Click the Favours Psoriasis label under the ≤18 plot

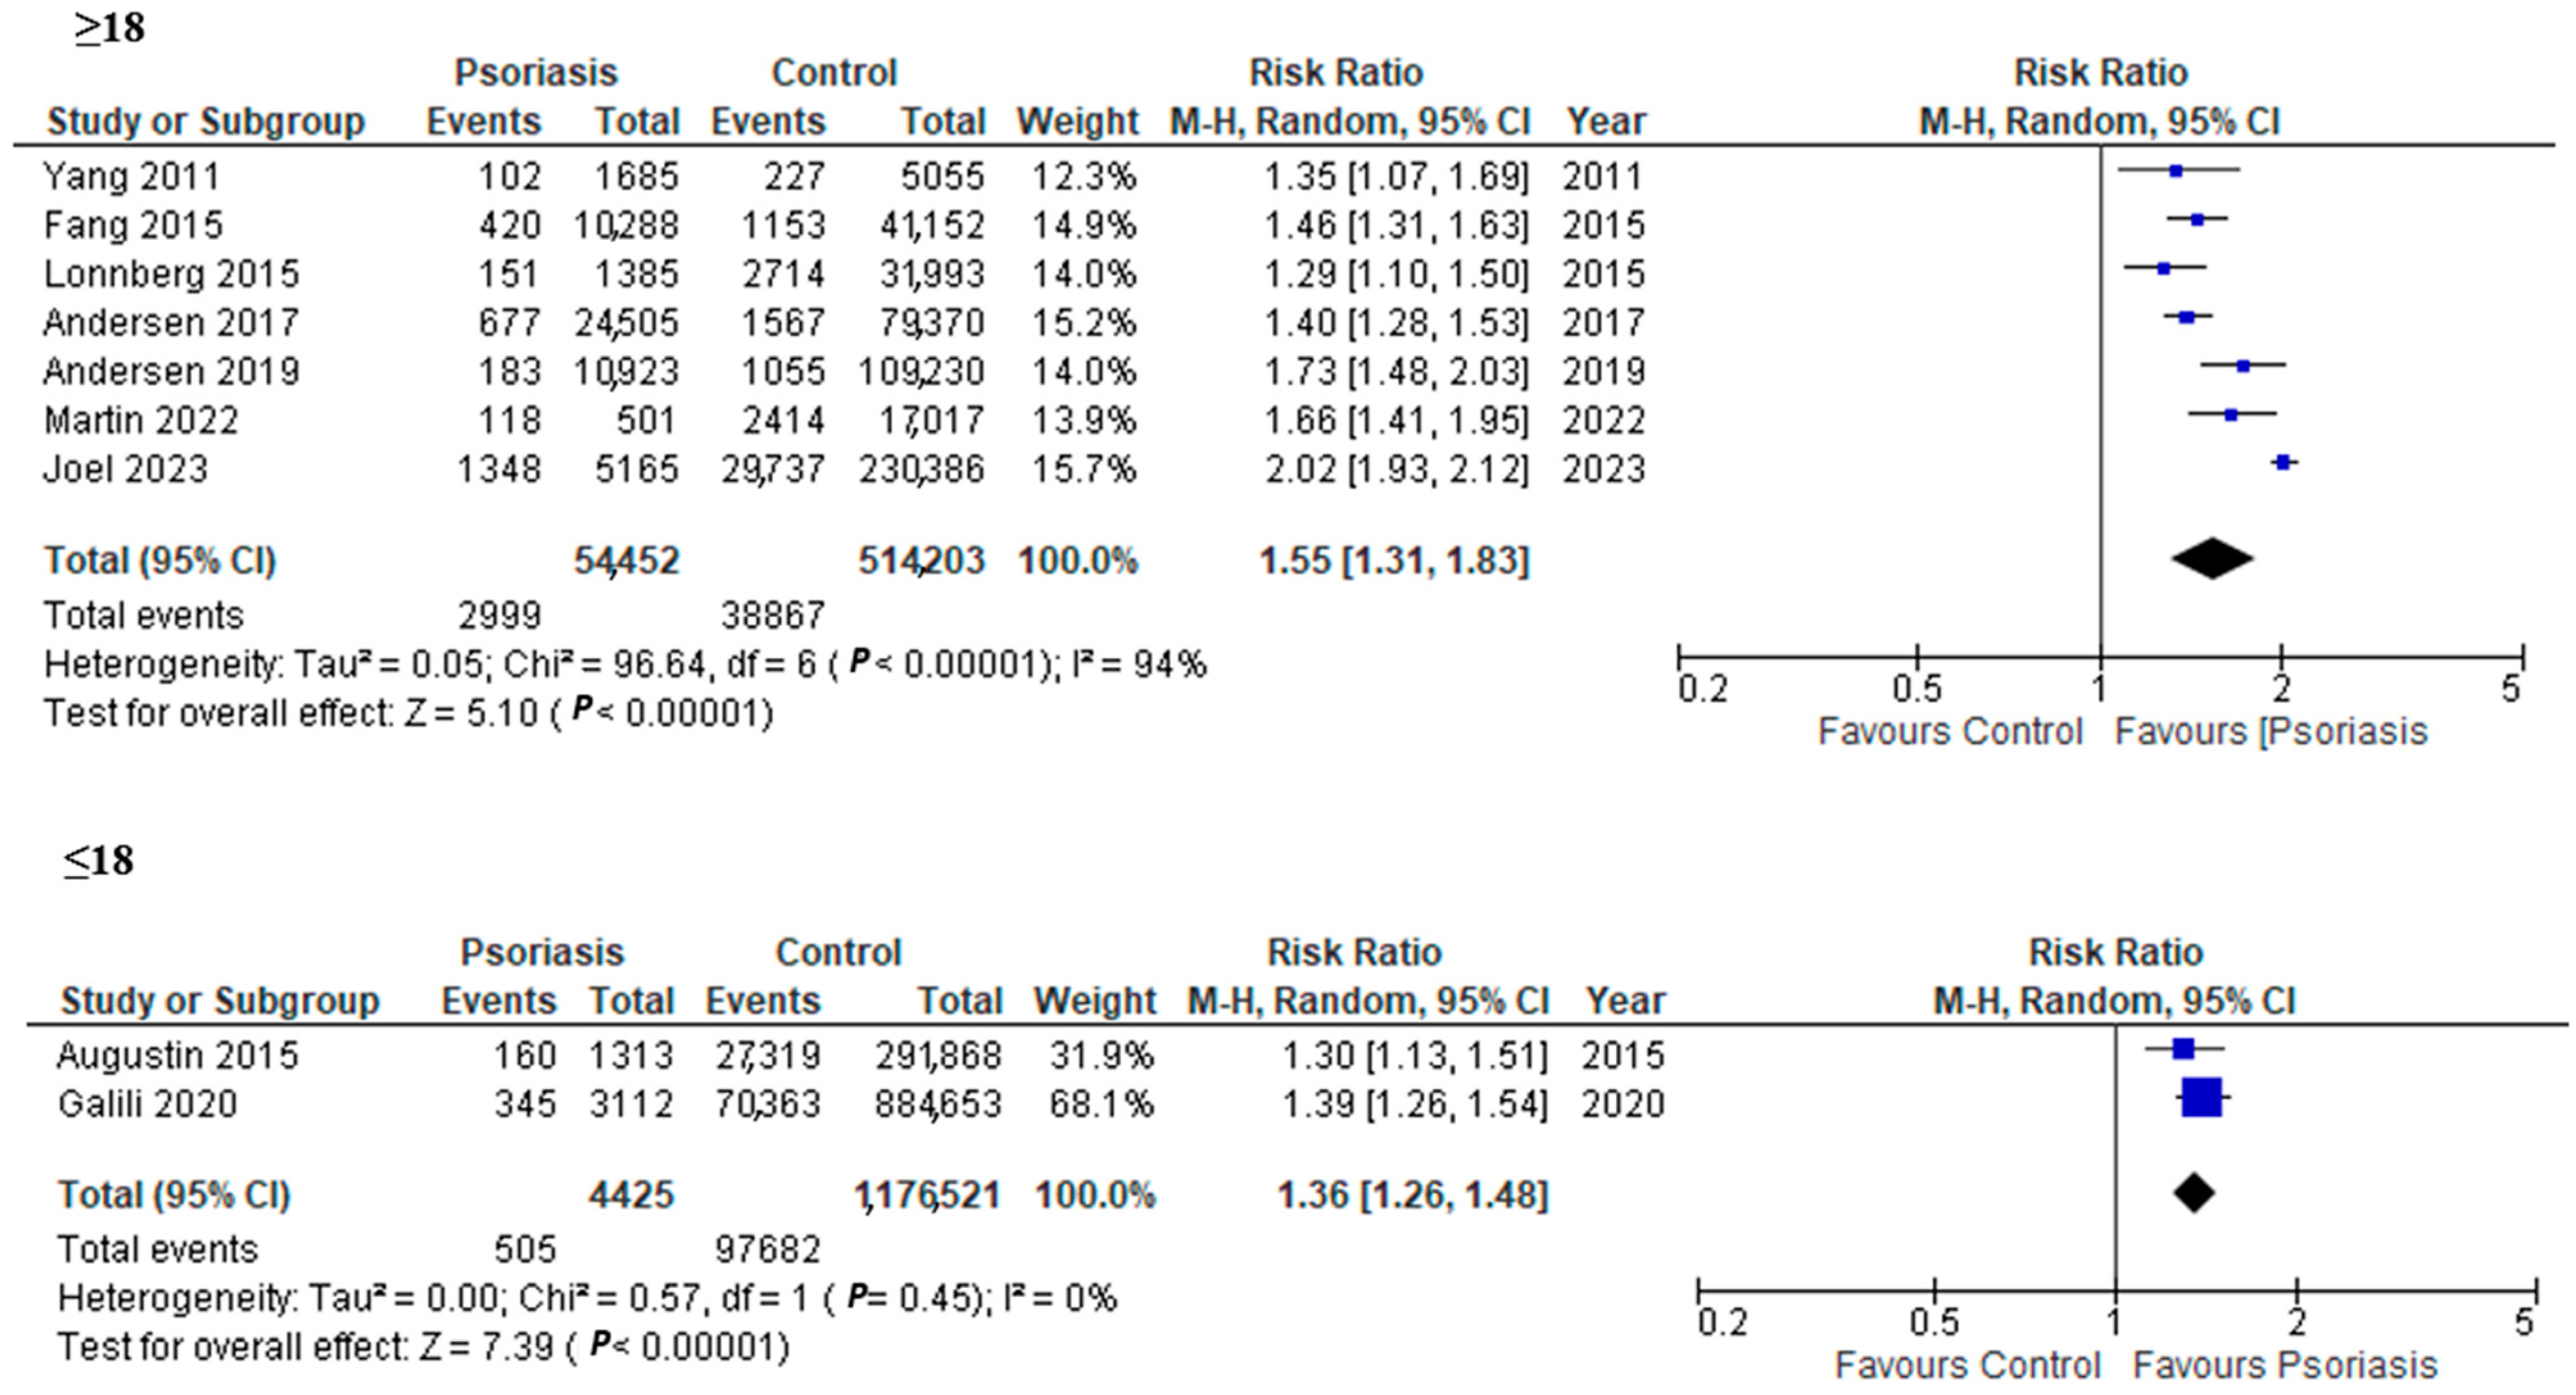2285,1366
